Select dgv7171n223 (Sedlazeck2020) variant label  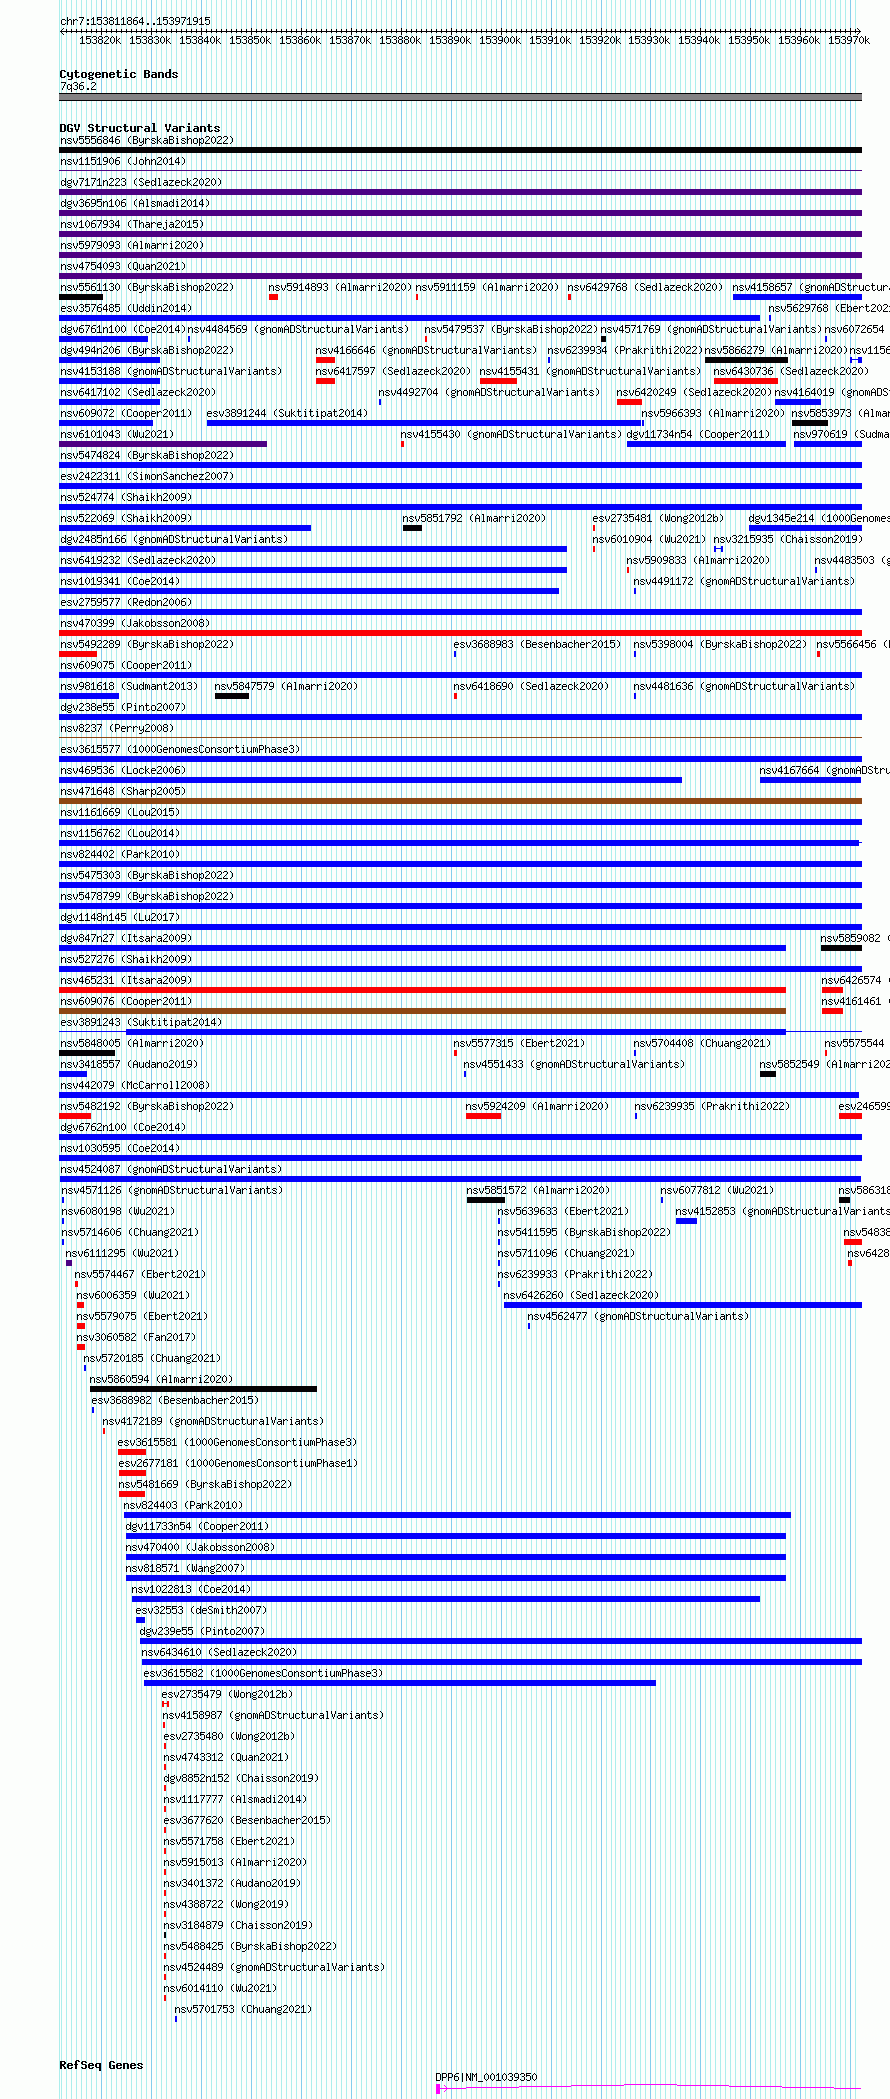click(x=141, y=182)
